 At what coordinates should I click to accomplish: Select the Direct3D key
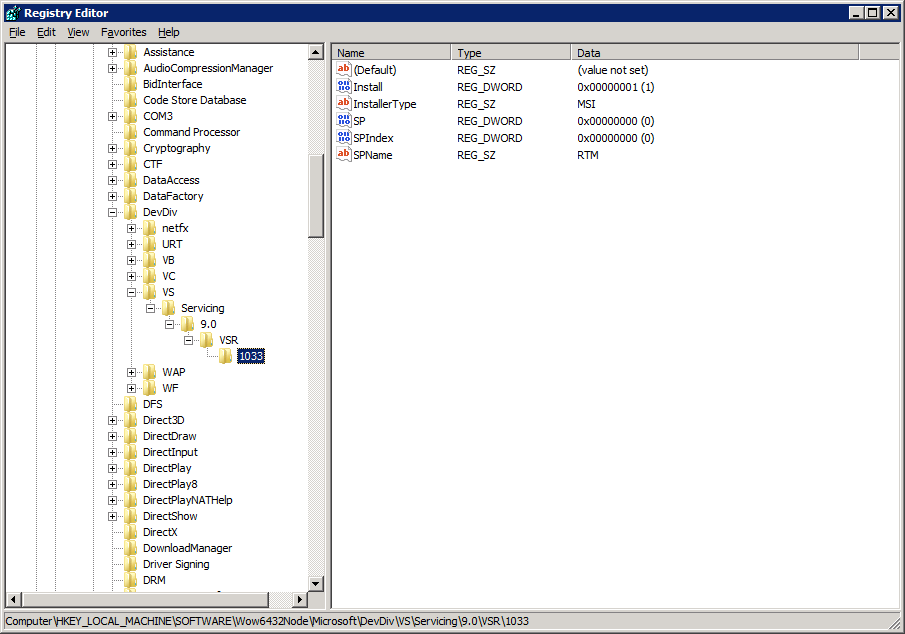coord(163,420)
